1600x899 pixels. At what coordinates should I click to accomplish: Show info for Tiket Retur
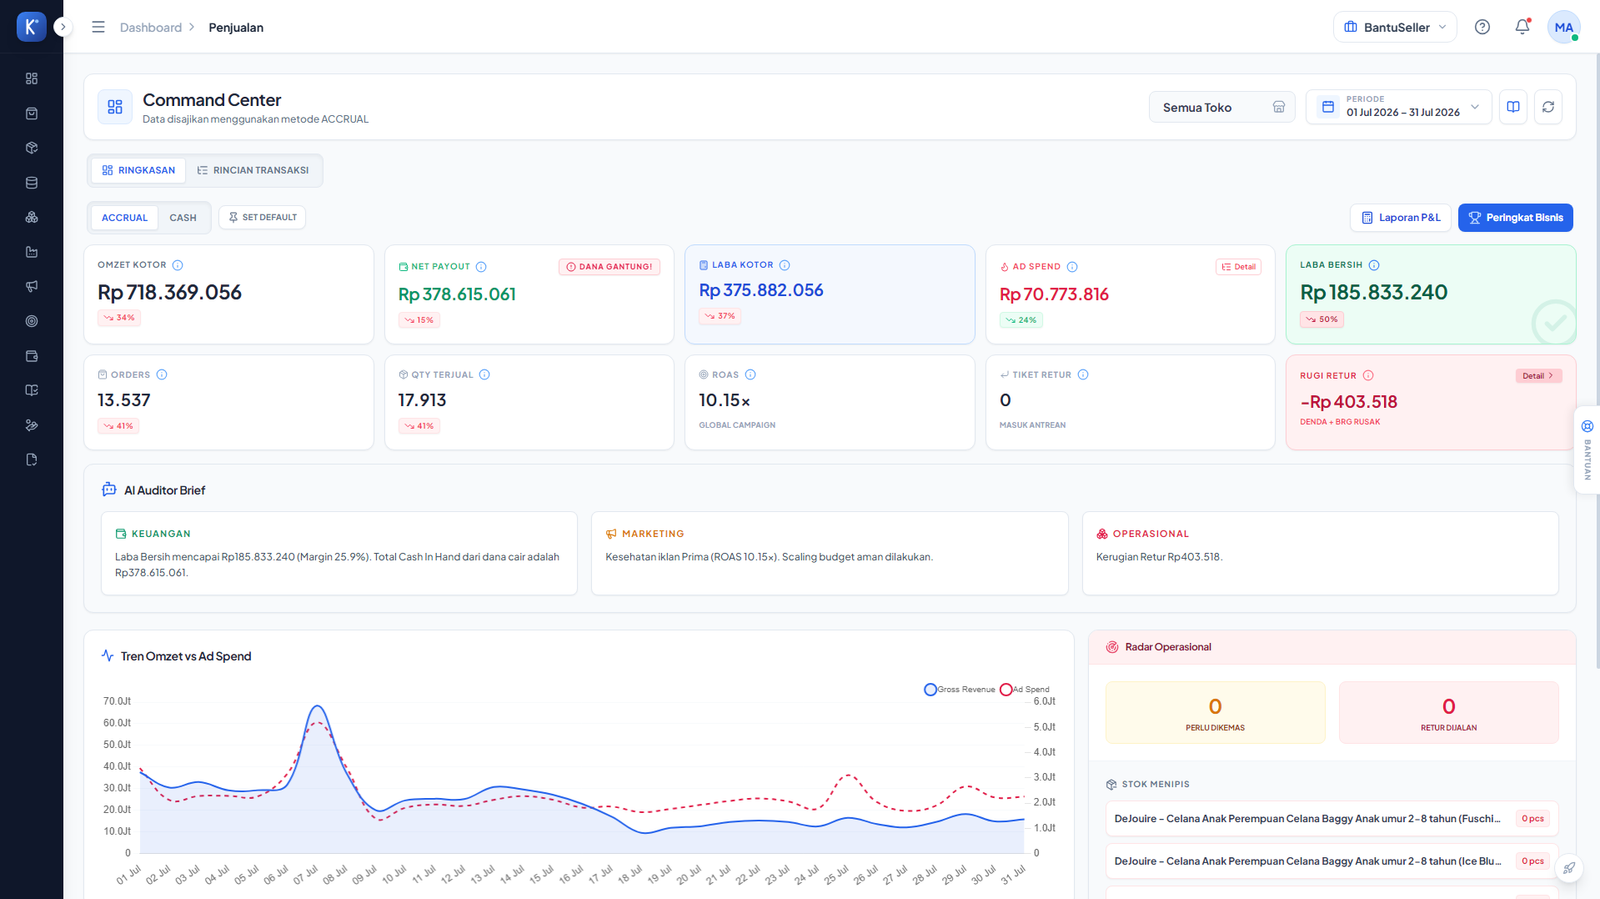tap(1083, 375)
